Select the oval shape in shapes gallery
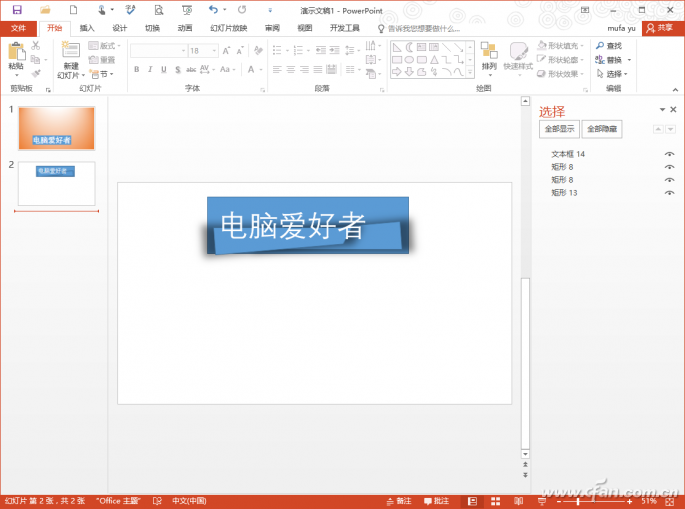 (x=409, y=60)
